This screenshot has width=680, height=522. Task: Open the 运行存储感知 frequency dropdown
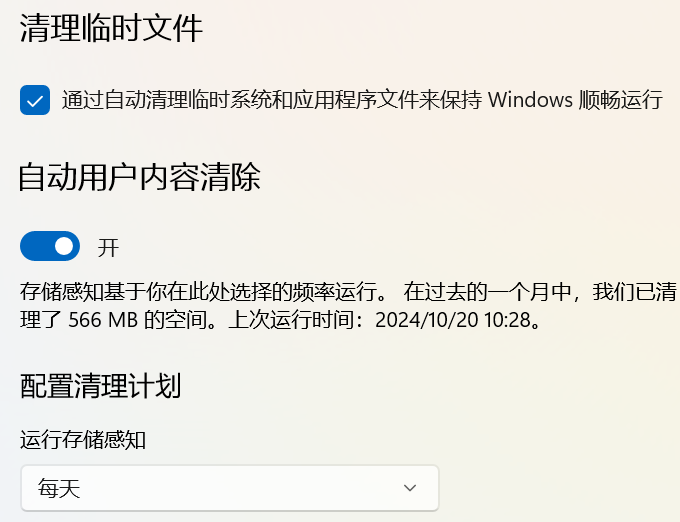[229, 488]
